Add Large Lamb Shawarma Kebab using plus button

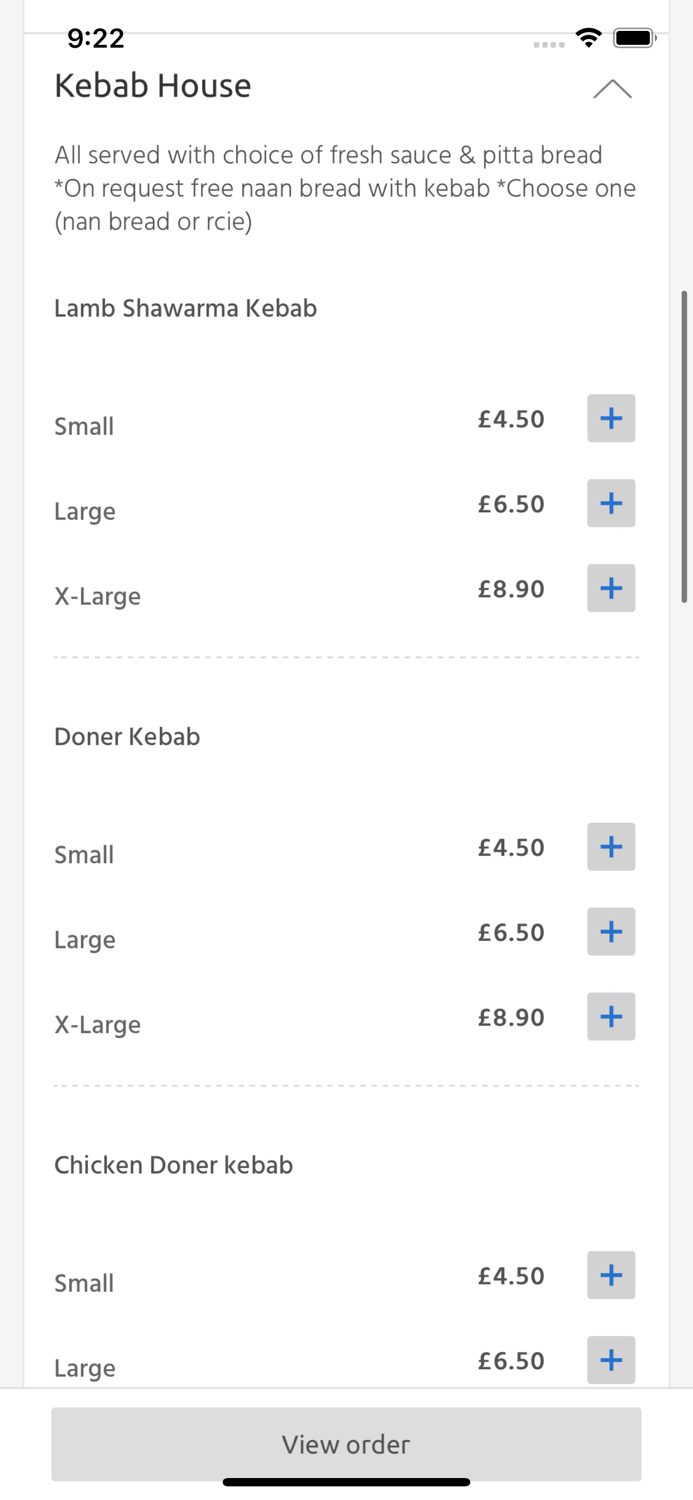click(610, 503)
